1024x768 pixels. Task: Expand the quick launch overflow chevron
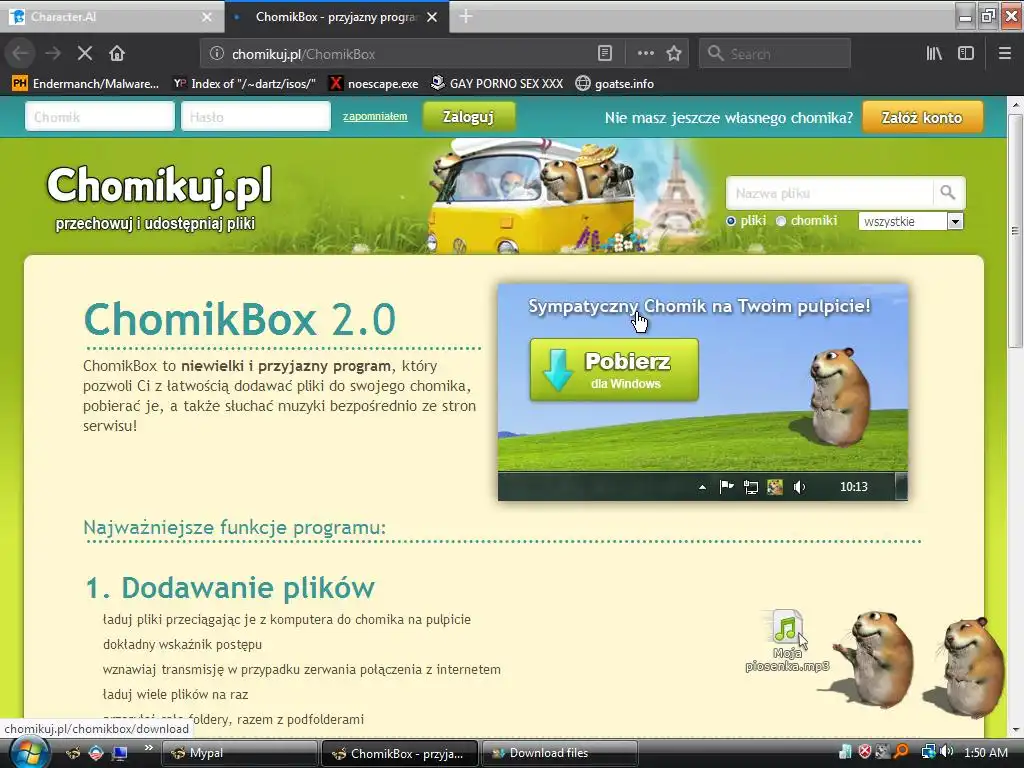148,748
